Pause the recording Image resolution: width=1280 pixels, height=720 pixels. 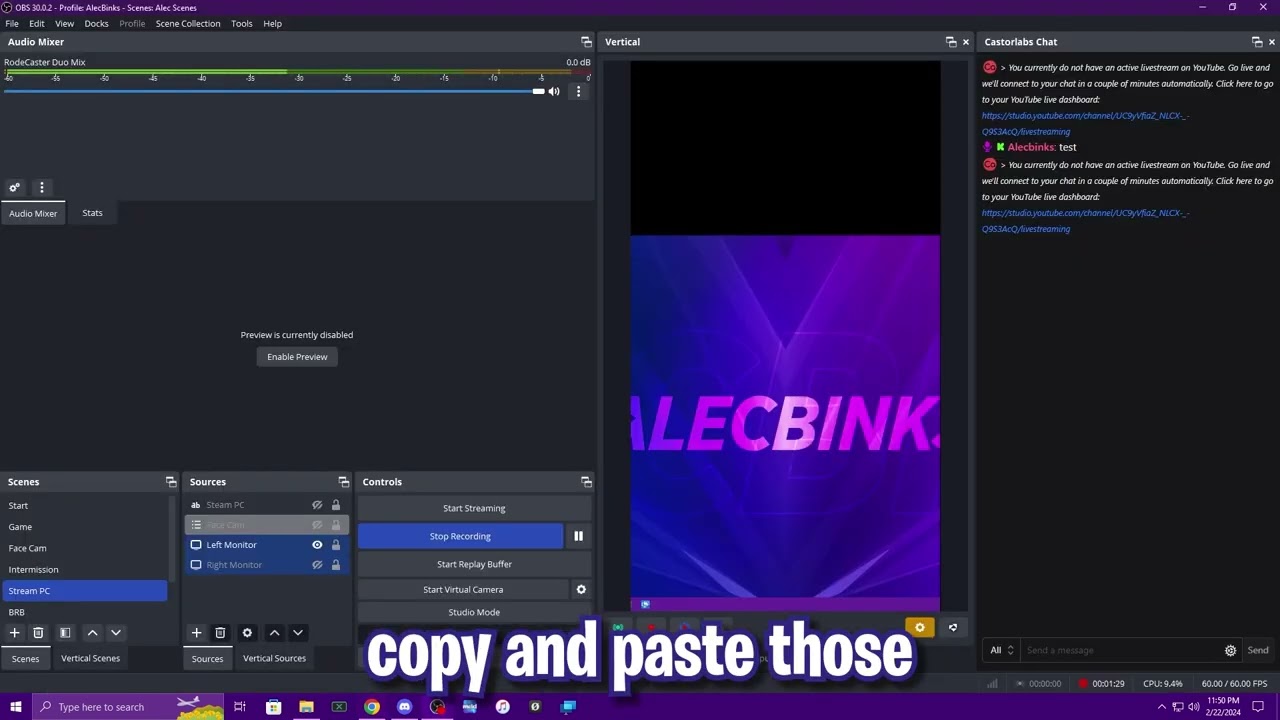[x=578, y=536]
